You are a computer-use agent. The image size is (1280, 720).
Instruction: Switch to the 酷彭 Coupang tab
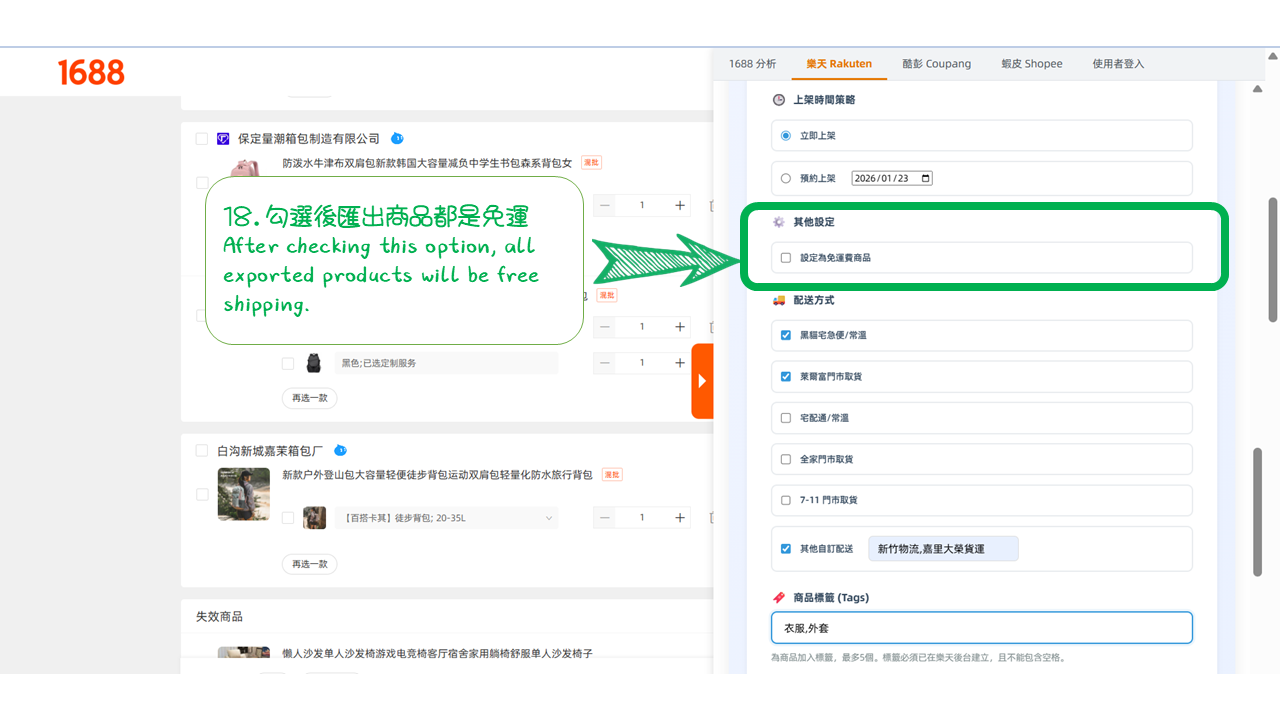[936, 62]
